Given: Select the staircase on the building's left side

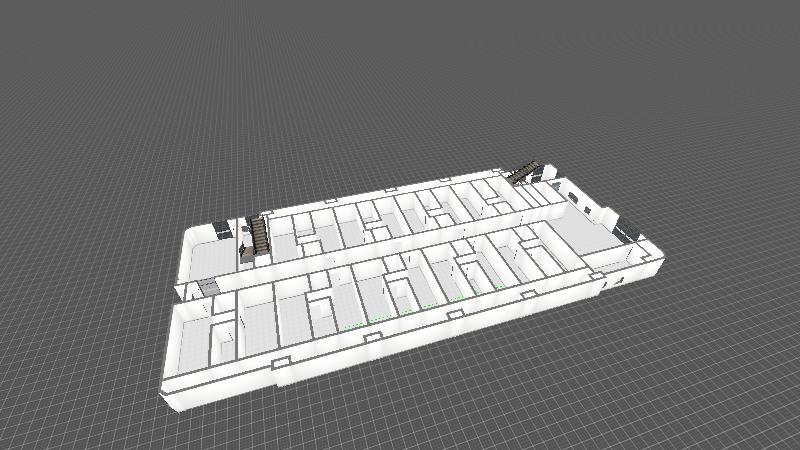Looking at the screenshot, I should coord(258,235).
